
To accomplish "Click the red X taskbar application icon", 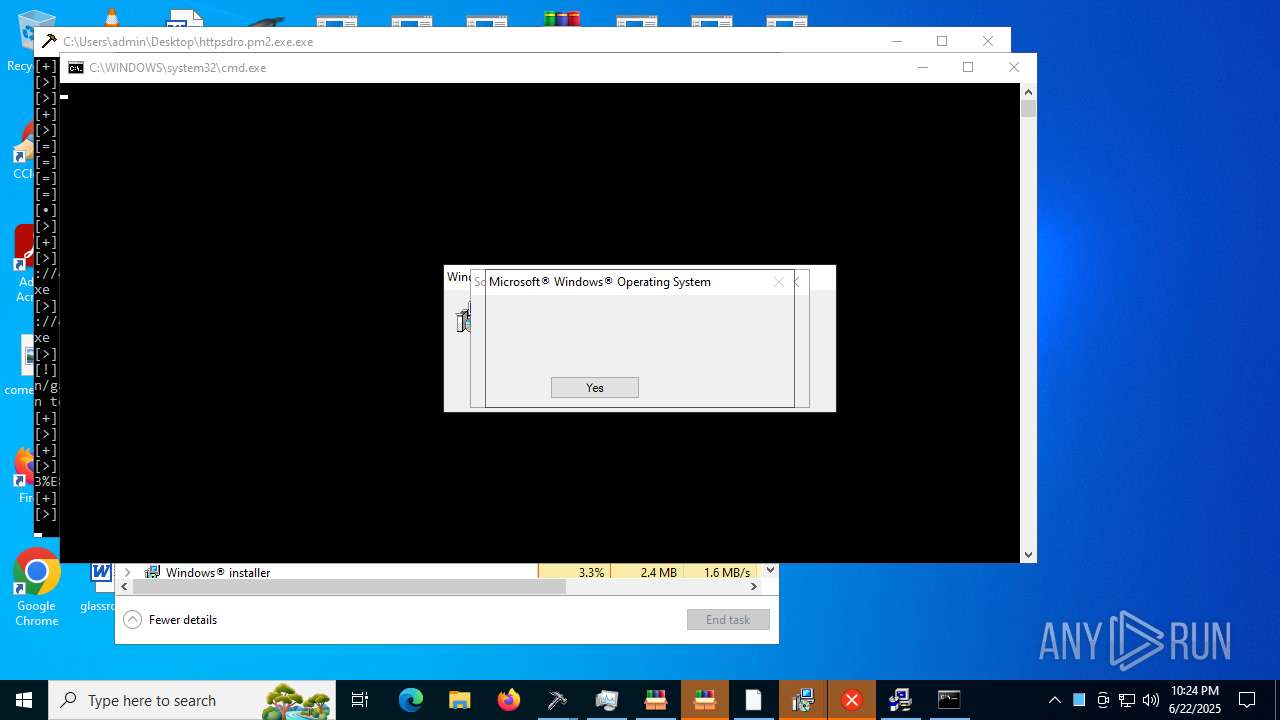I will (852, 700).
